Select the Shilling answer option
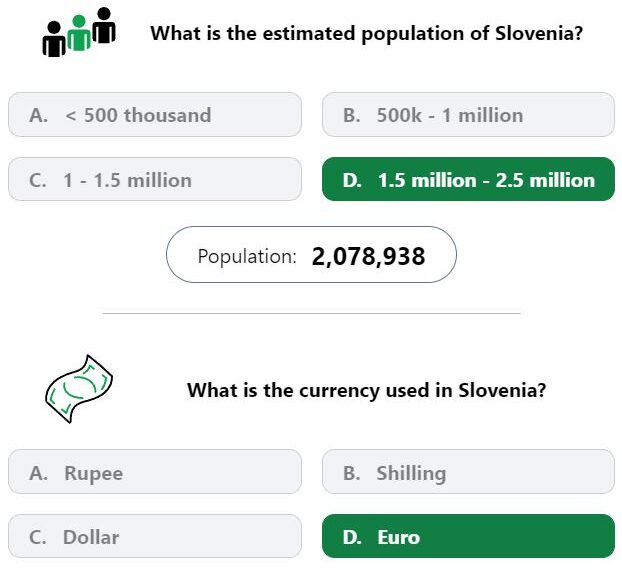 point(468,472)
